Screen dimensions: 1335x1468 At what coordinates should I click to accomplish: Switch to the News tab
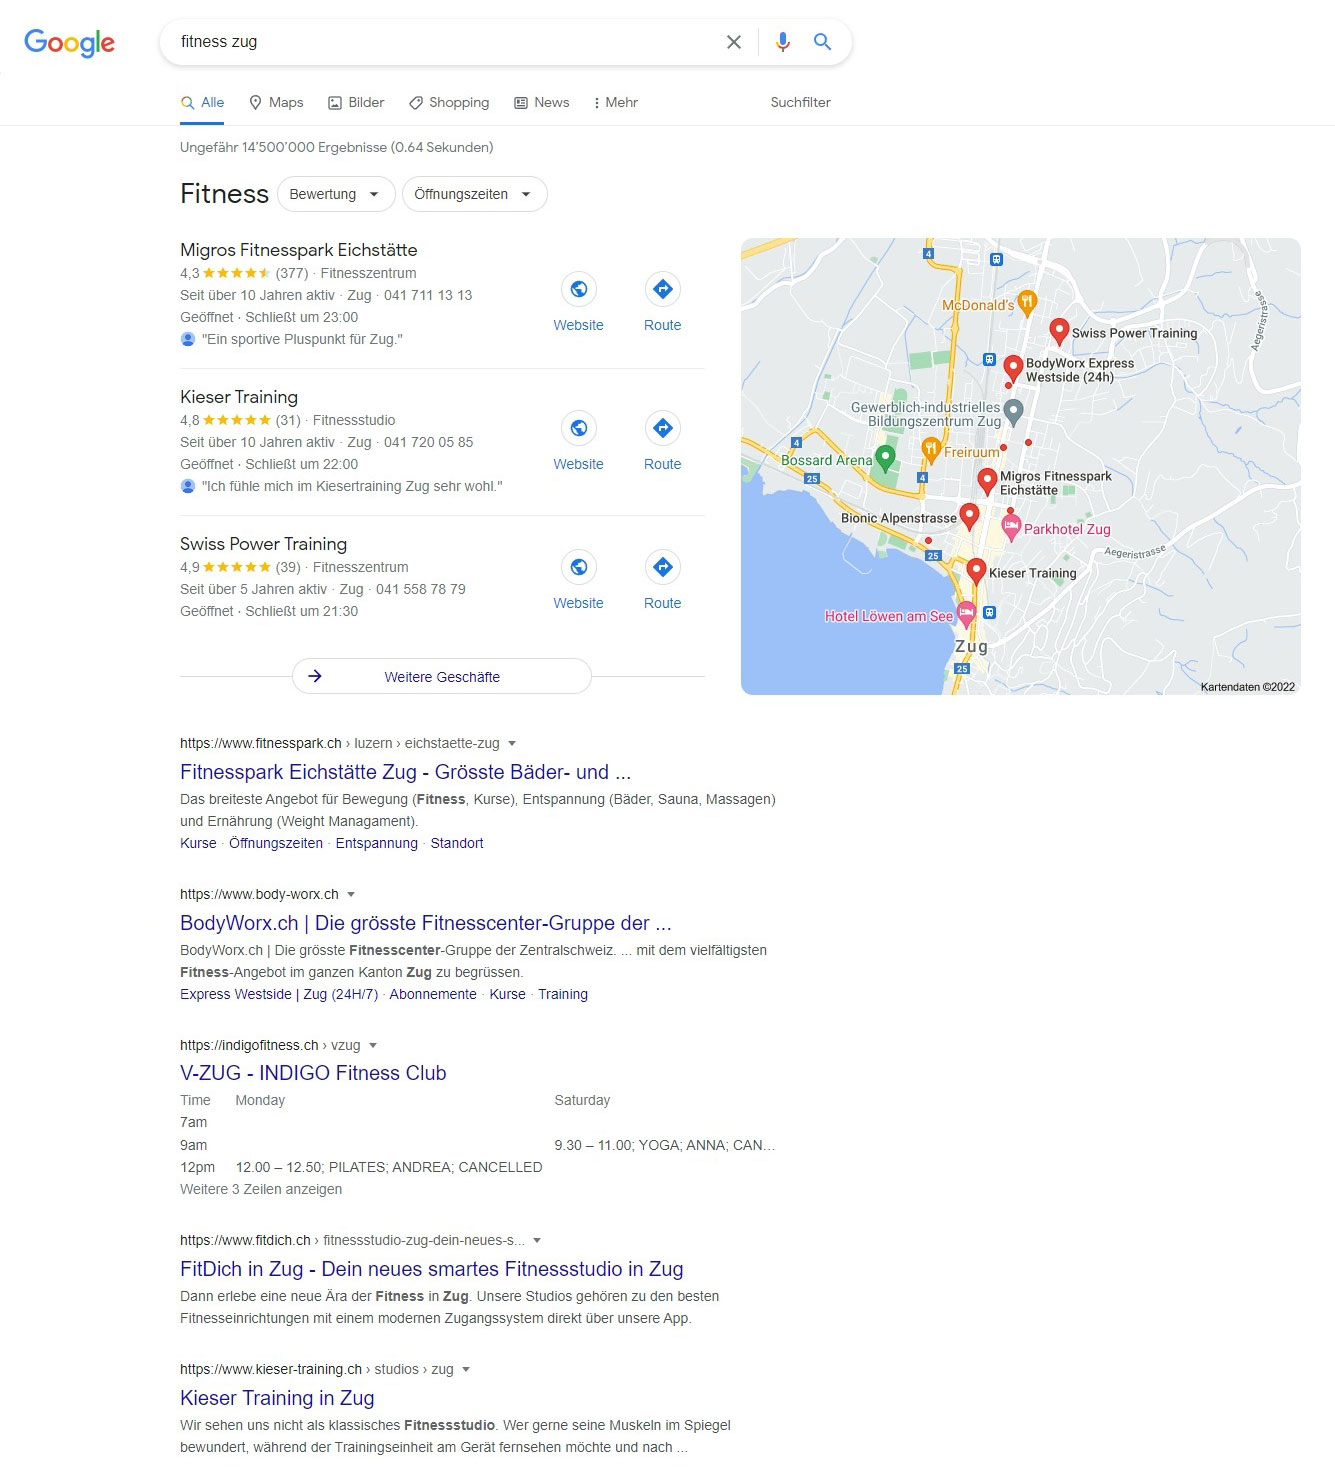541,102
